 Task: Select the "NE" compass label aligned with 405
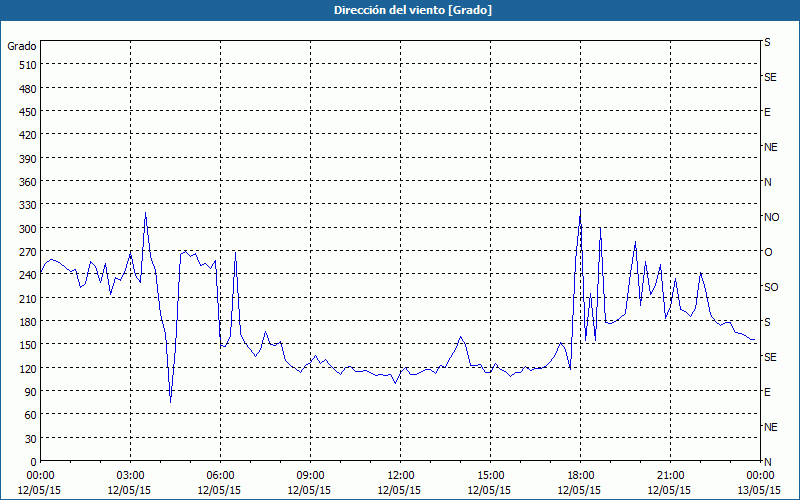point(770,147)
